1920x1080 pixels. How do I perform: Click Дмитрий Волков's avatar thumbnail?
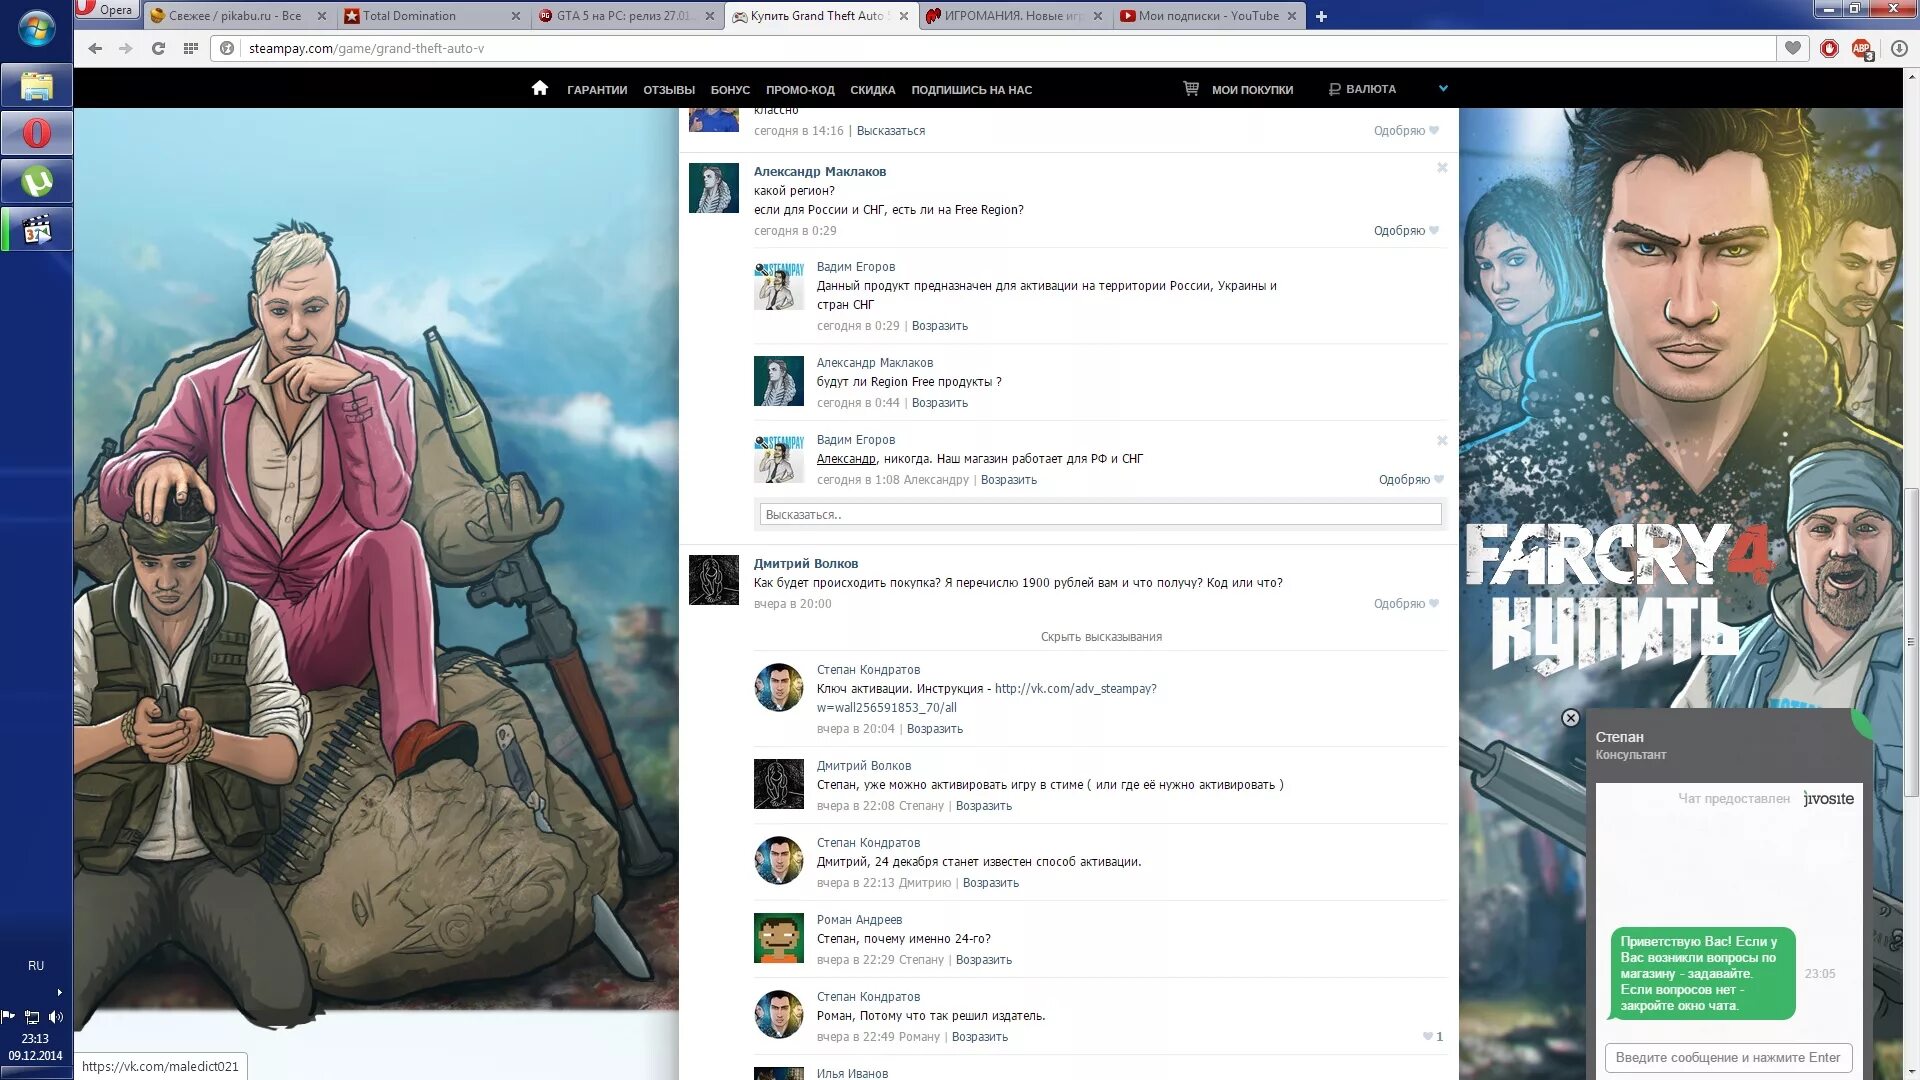[714, 580]
